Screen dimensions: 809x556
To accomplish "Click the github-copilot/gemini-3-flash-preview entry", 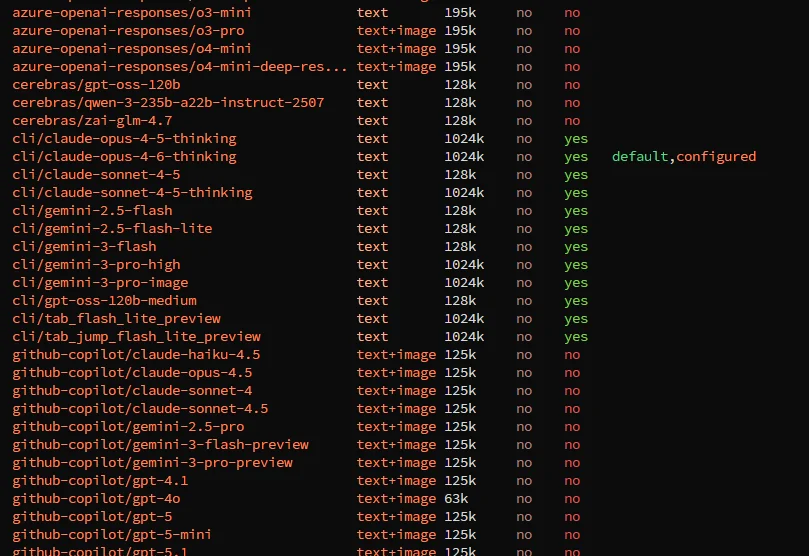I will click(x=160, y=445).
